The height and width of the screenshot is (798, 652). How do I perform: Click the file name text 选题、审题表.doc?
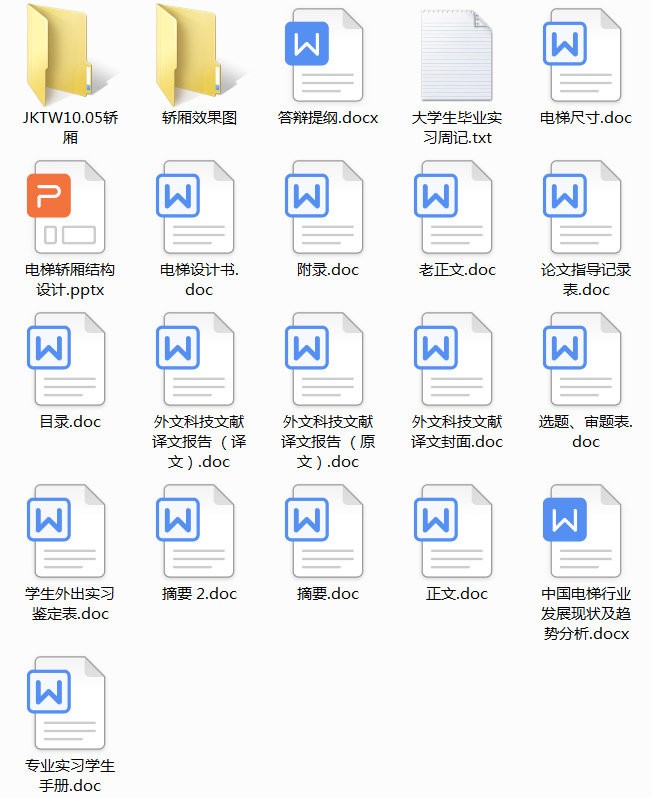[586, 432]
